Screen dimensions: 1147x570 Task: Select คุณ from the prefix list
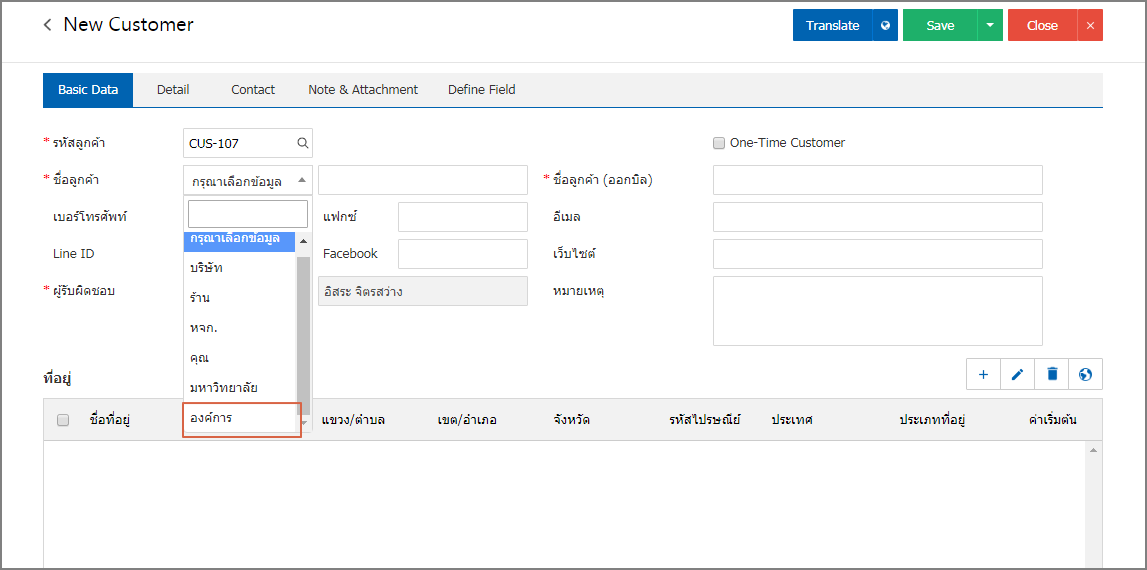(239, 358)
